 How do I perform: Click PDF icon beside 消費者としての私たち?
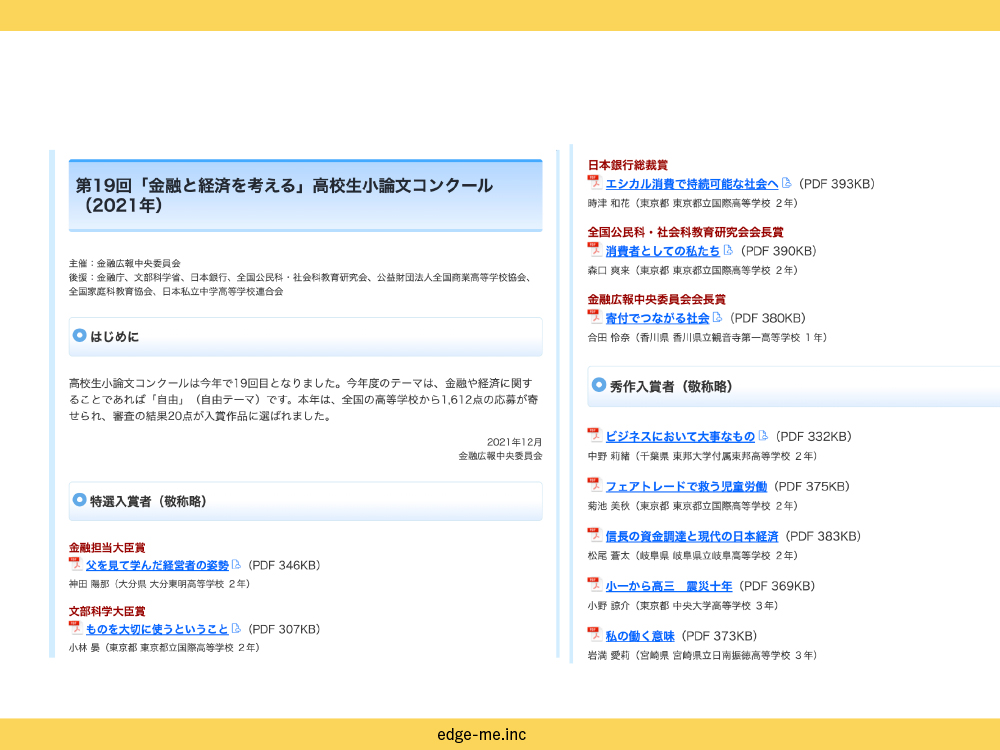click(x=594, y=250)
